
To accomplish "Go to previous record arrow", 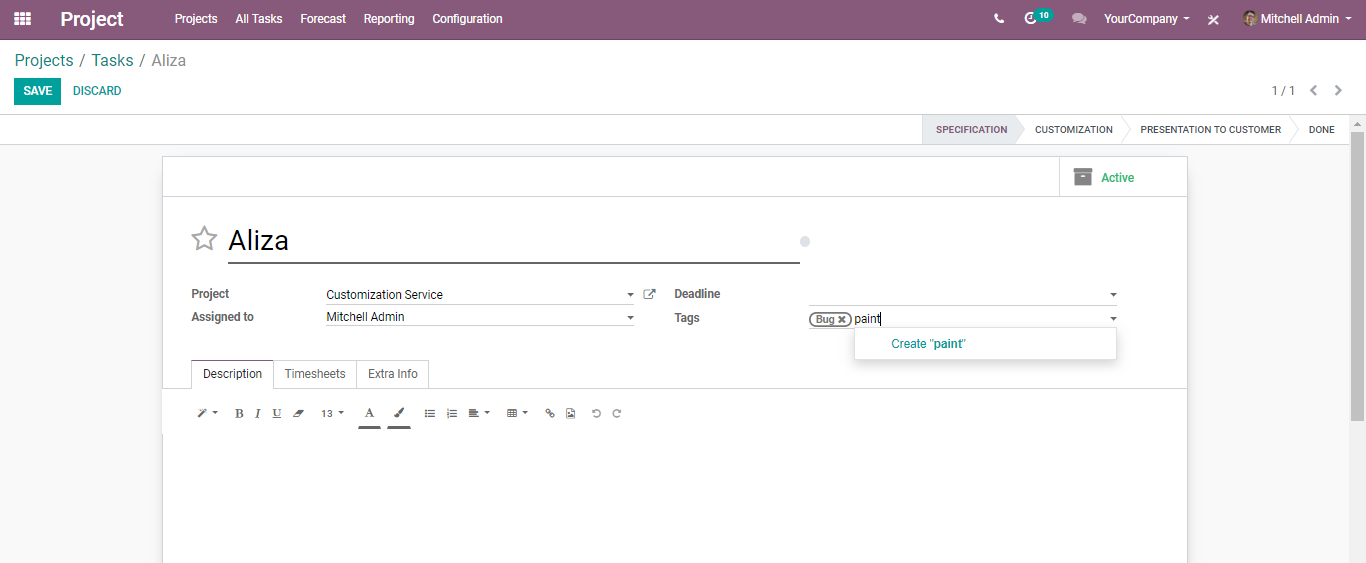I will [x=1314, y=90].
